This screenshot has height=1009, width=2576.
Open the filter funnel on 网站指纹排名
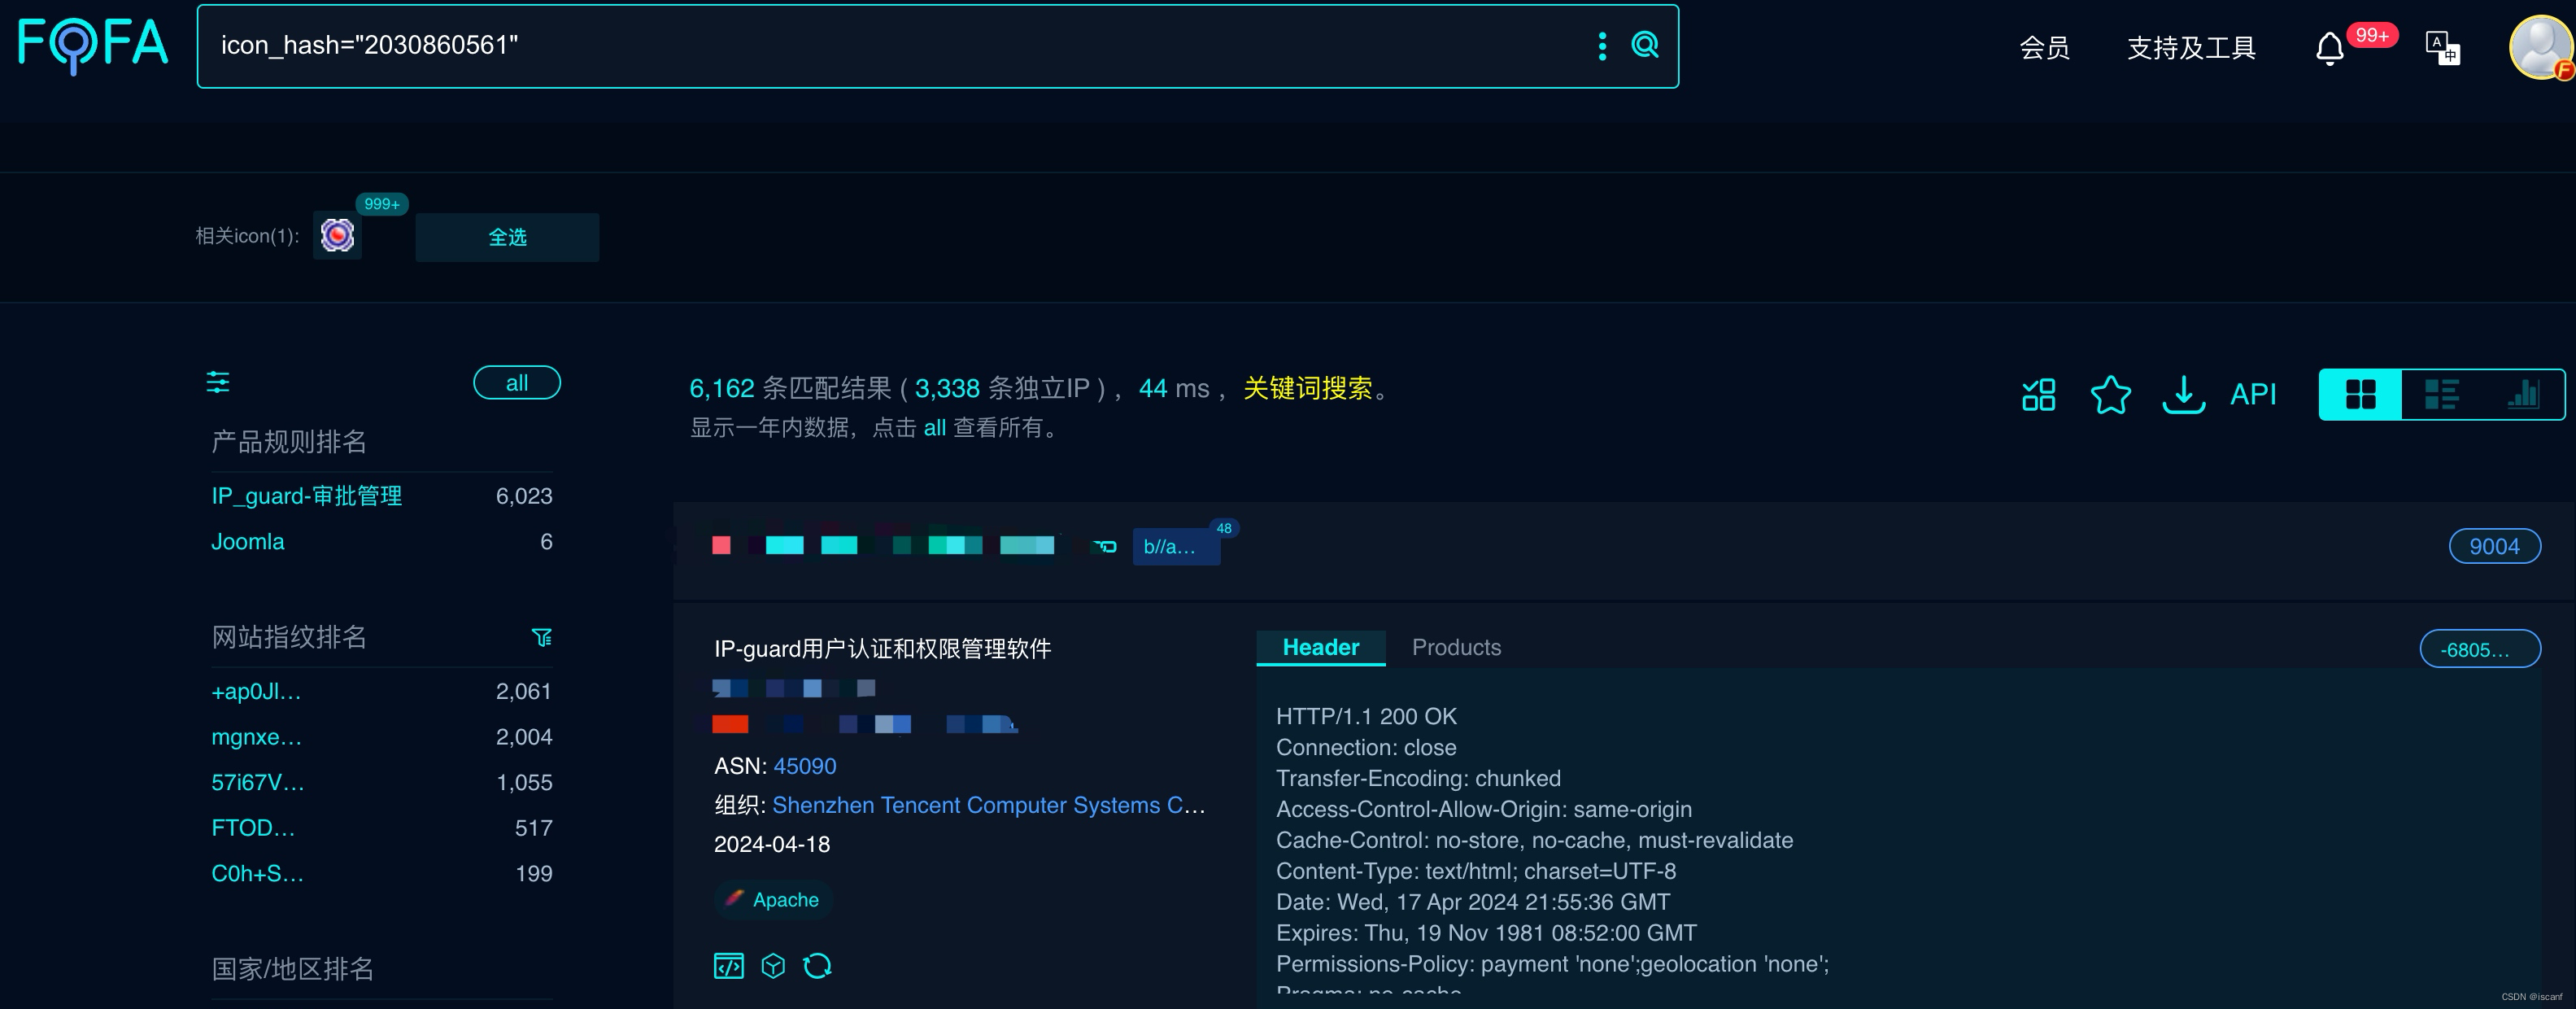click(x=541, y=637)
